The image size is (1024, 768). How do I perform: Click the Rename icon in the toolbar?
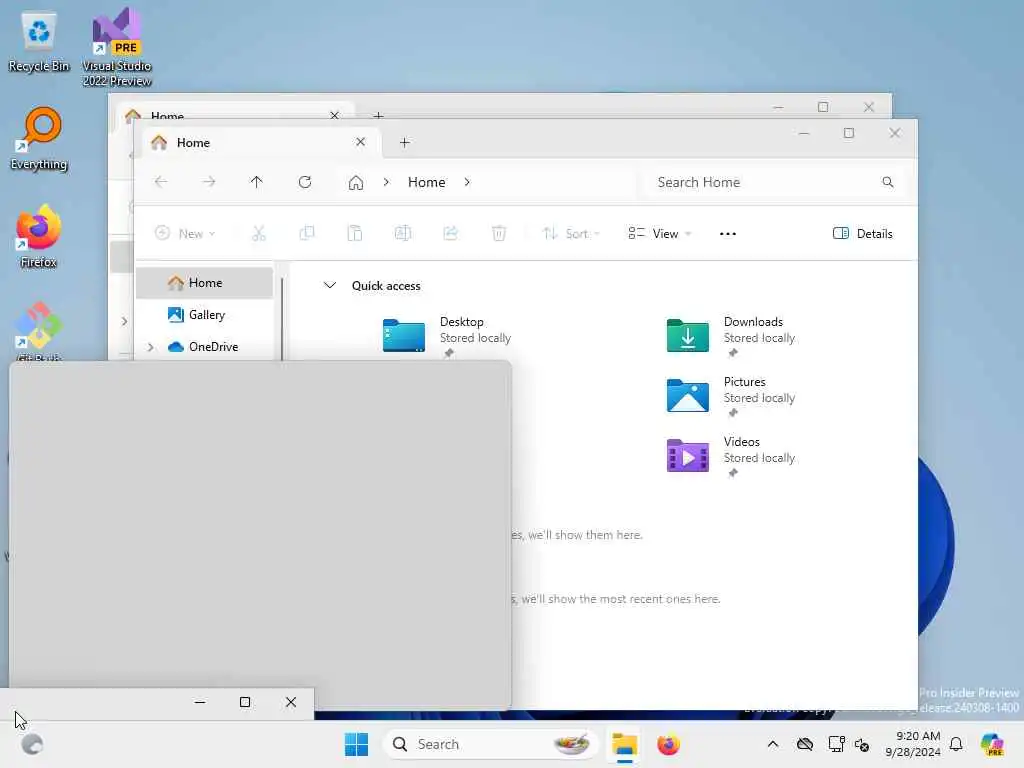403,233
